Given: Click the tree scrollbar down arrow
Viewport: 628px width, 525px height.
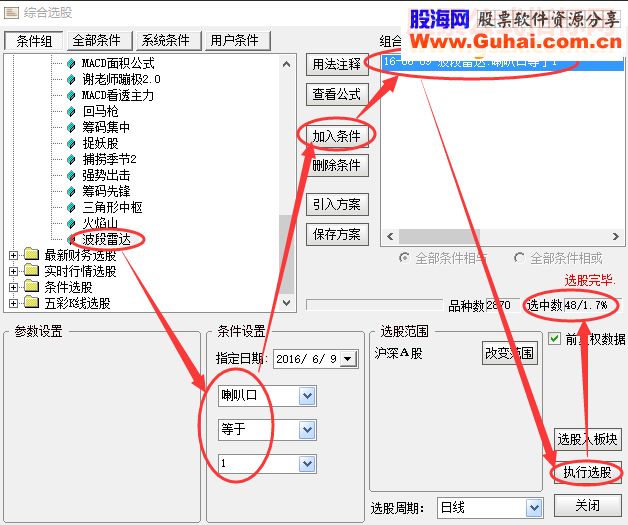Looking at the screenshot, I should 286,303.
